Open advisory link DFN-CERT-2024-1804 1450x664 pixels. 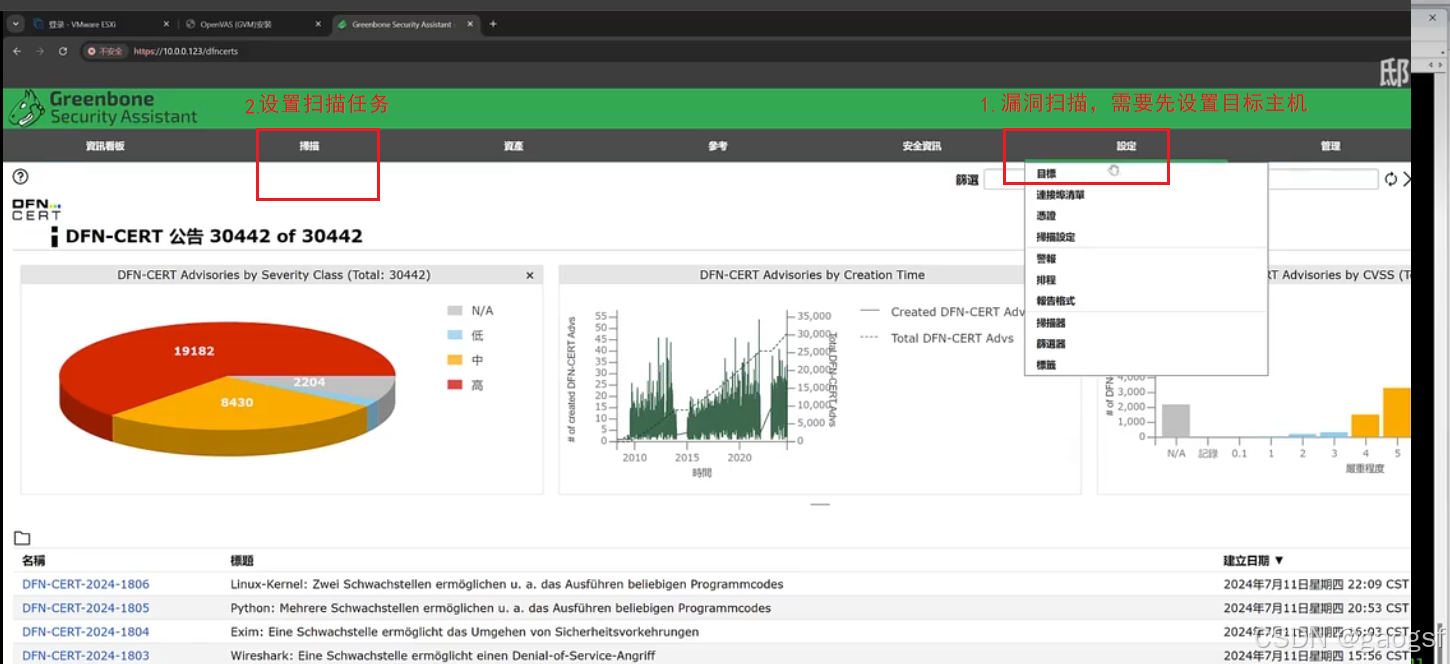(86, 632)
